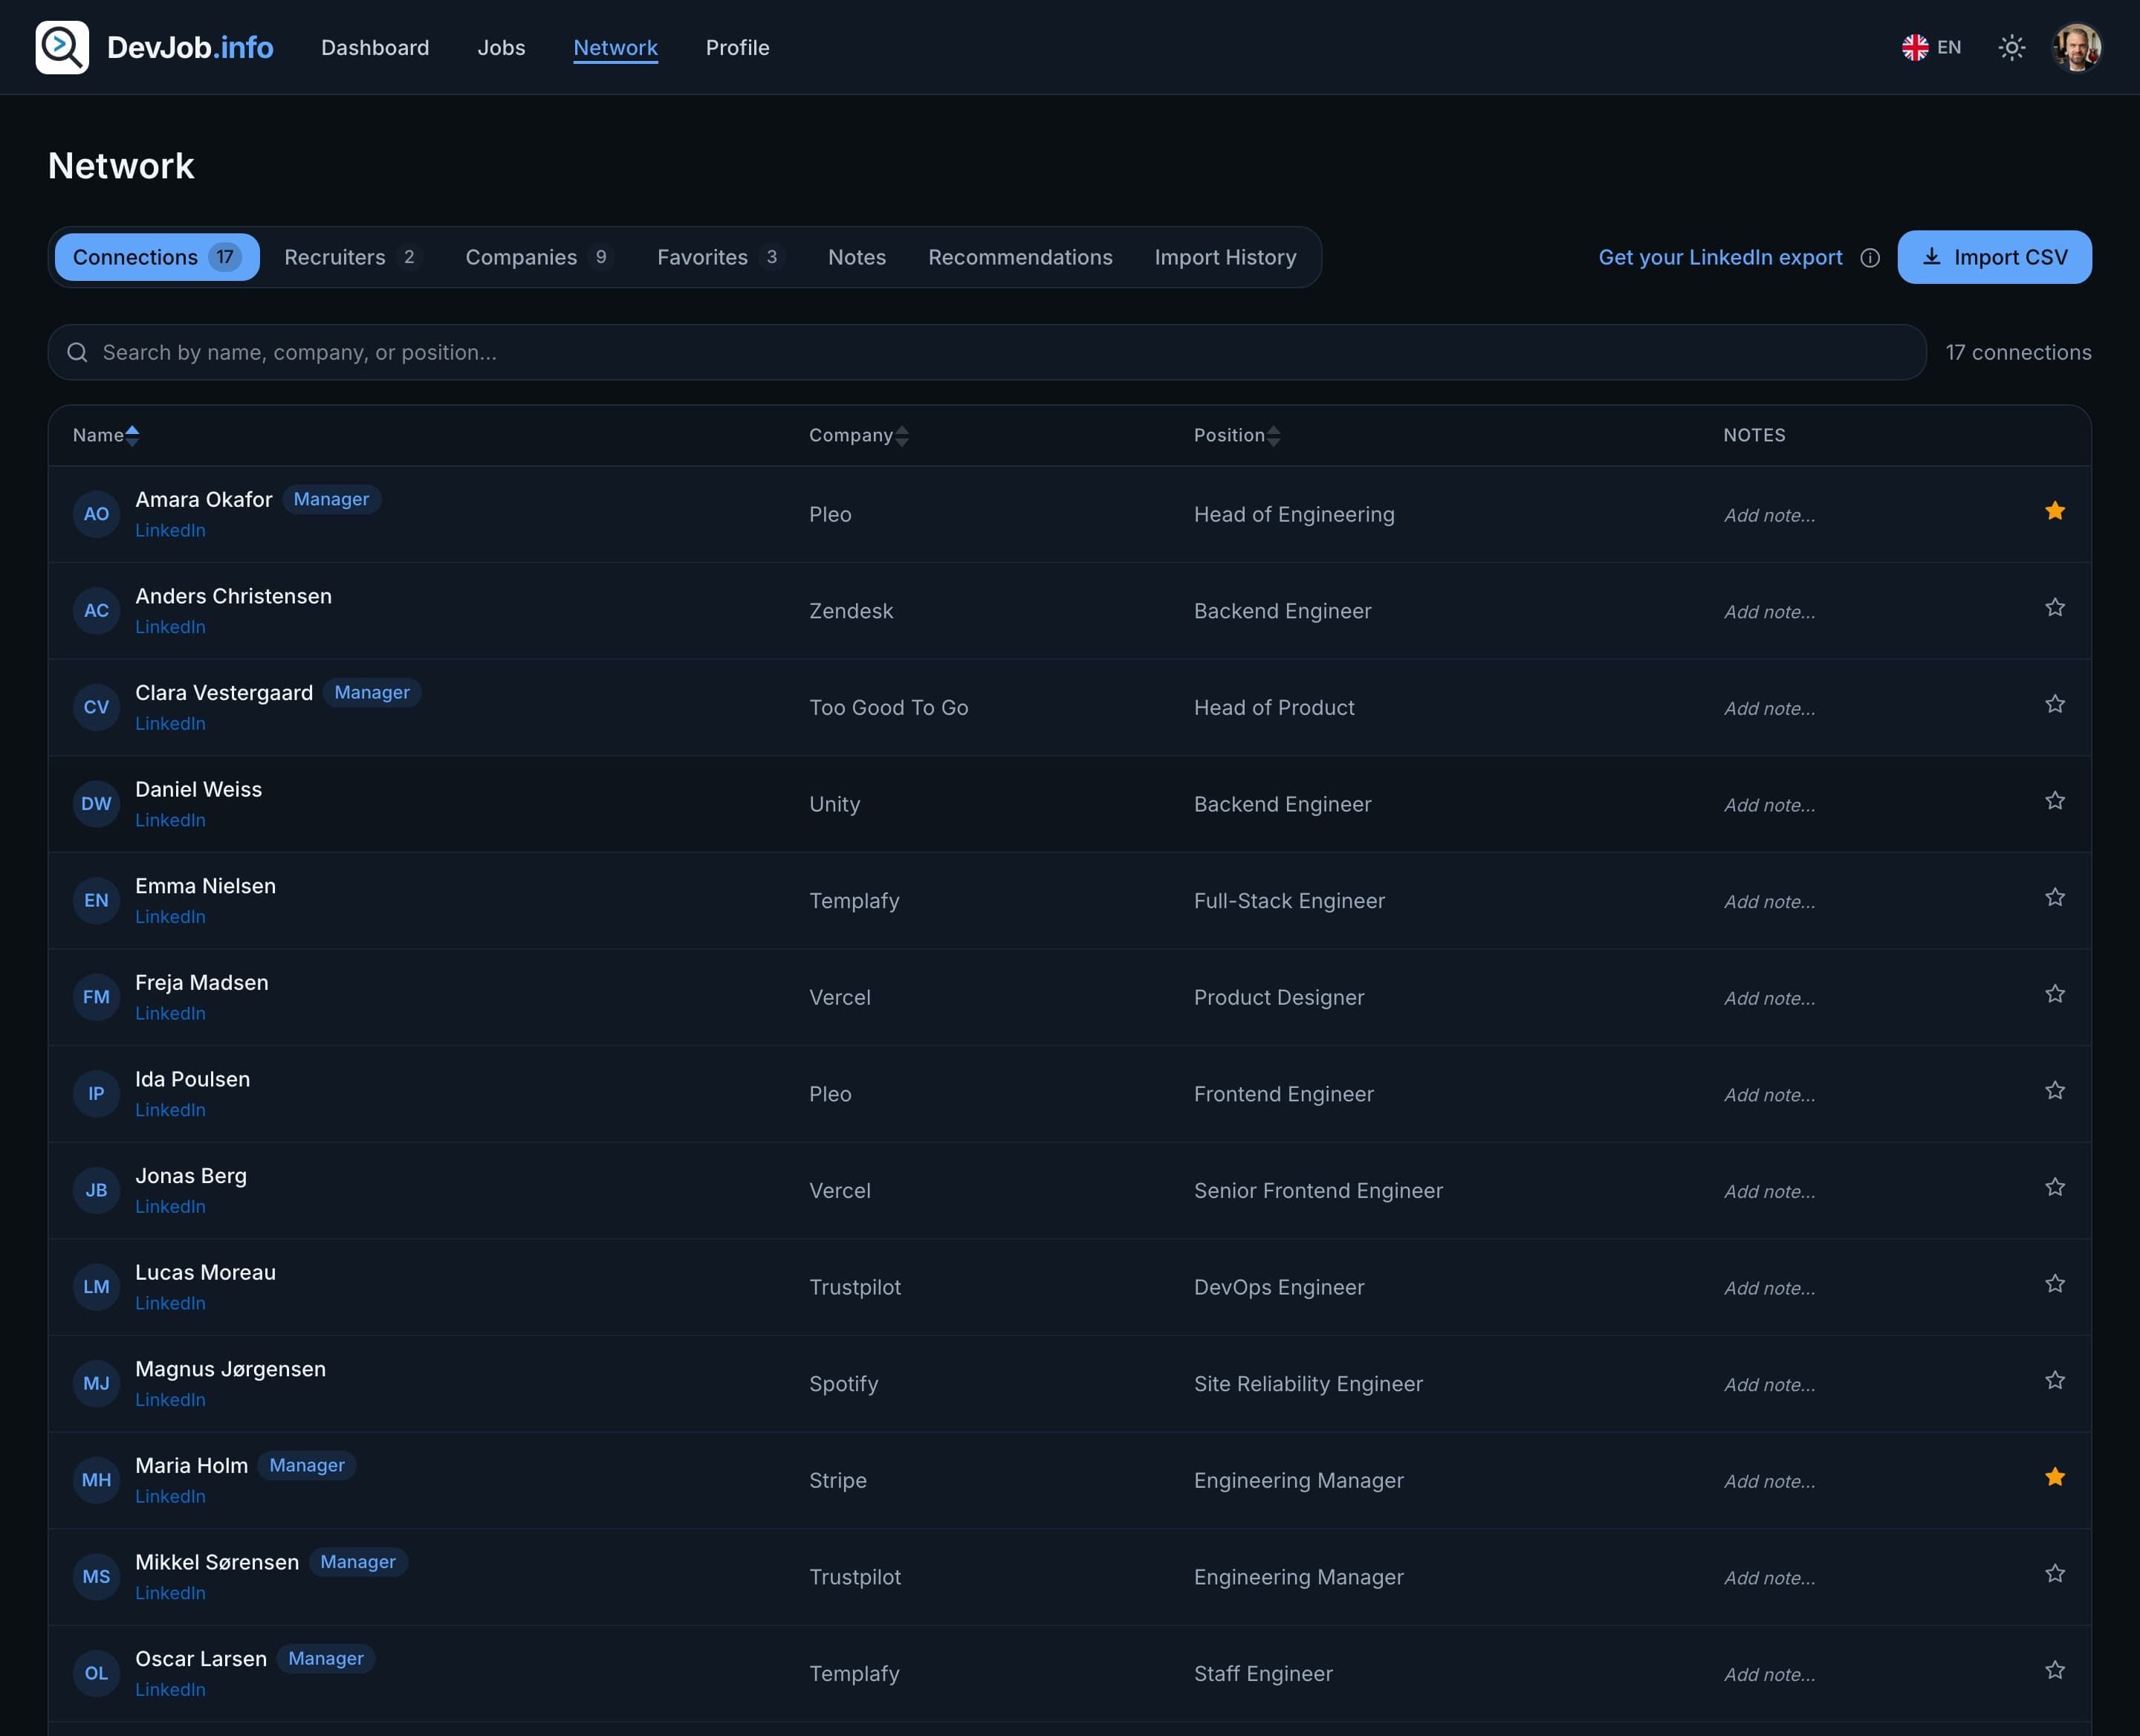2140x1736 pixels.
Task: Open Jonas Berg's LinkedIn link
Action: (x=170, y=1207)
